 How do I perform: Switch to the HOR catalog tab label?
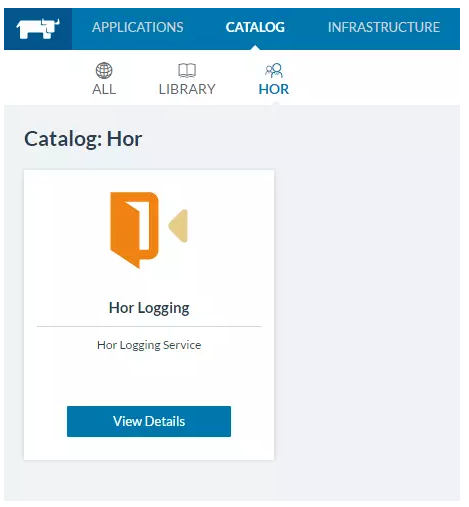(274, 89)
